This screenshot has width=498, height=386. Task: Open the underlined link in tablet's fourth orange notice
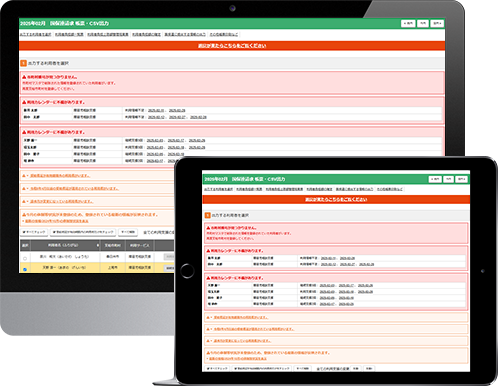point(238,359)
